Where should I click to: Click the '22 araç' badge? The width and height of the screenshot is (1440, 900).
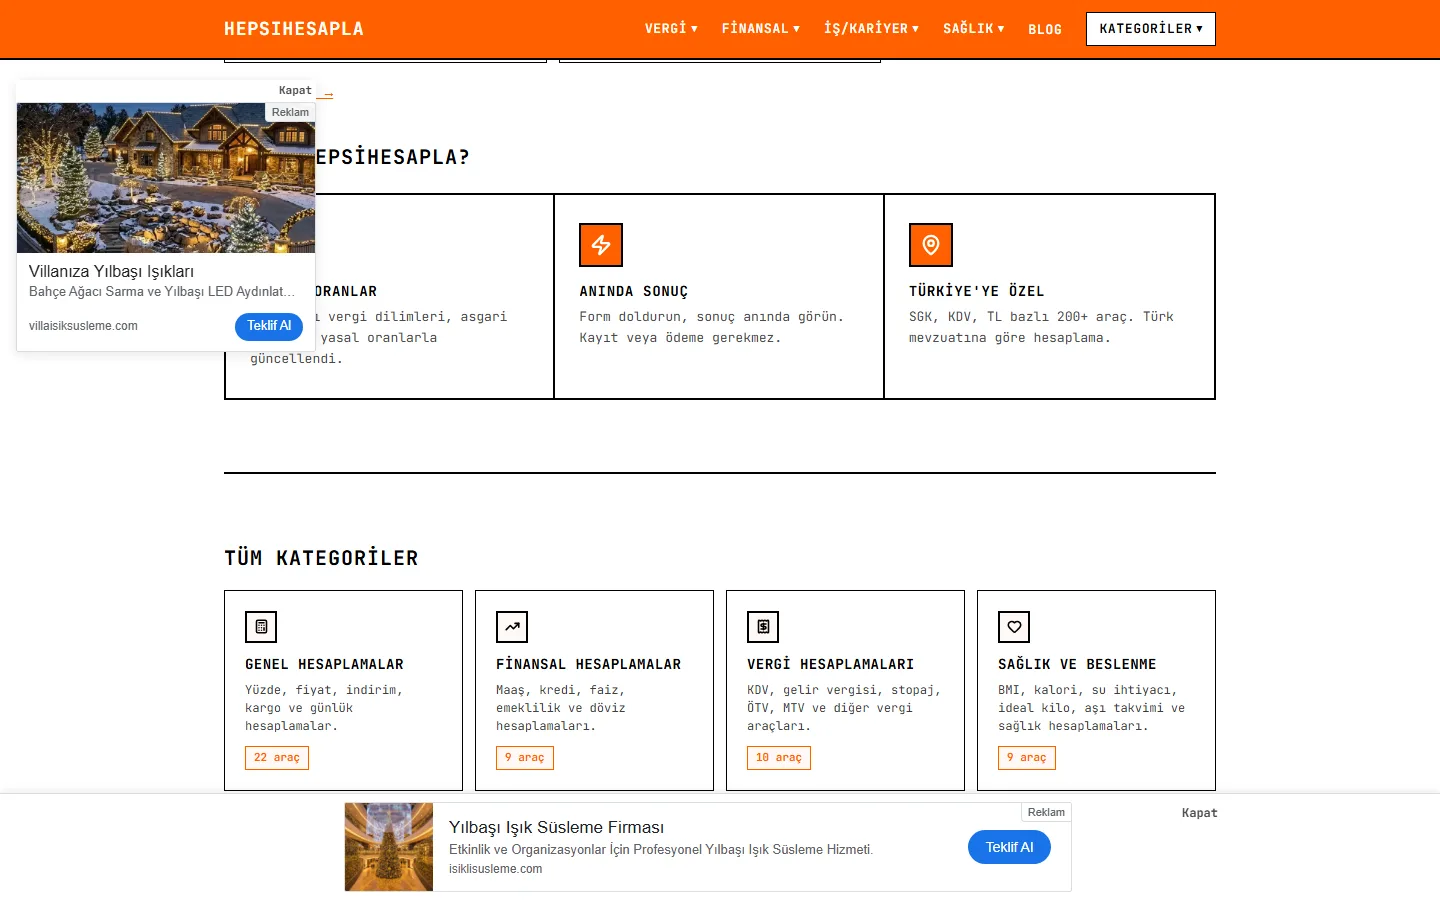click(x=277, y=758)
